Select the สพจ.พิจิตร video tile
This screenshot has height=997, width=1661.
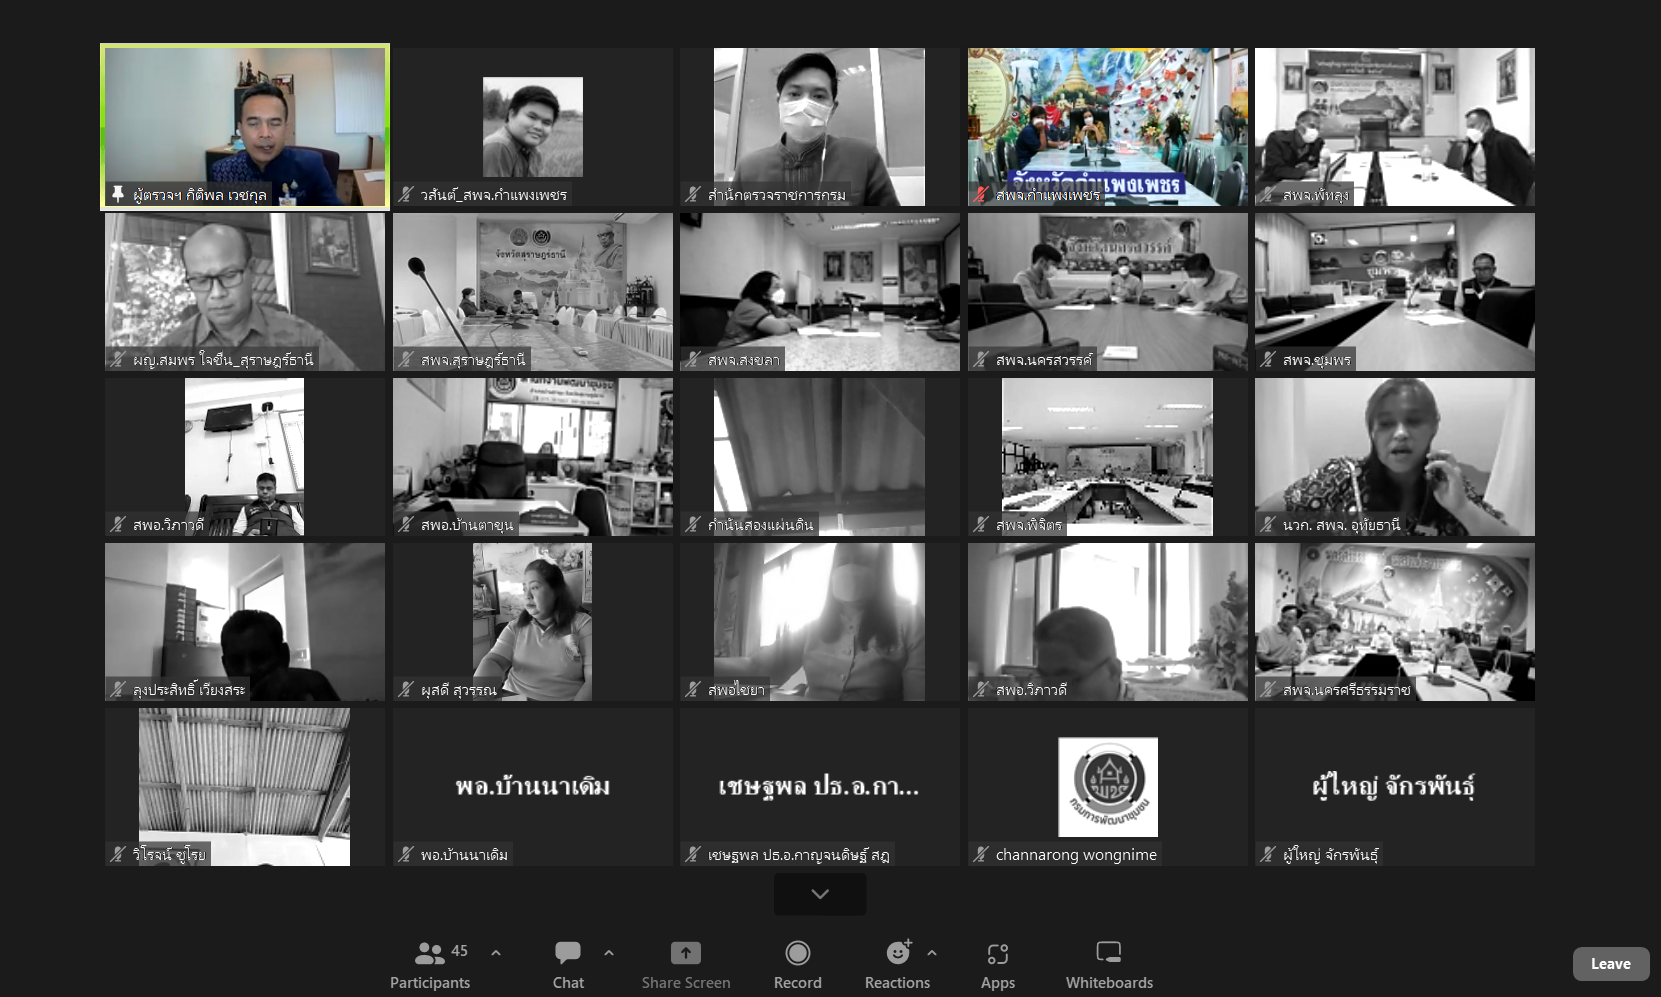click(x=1108, y=457)
